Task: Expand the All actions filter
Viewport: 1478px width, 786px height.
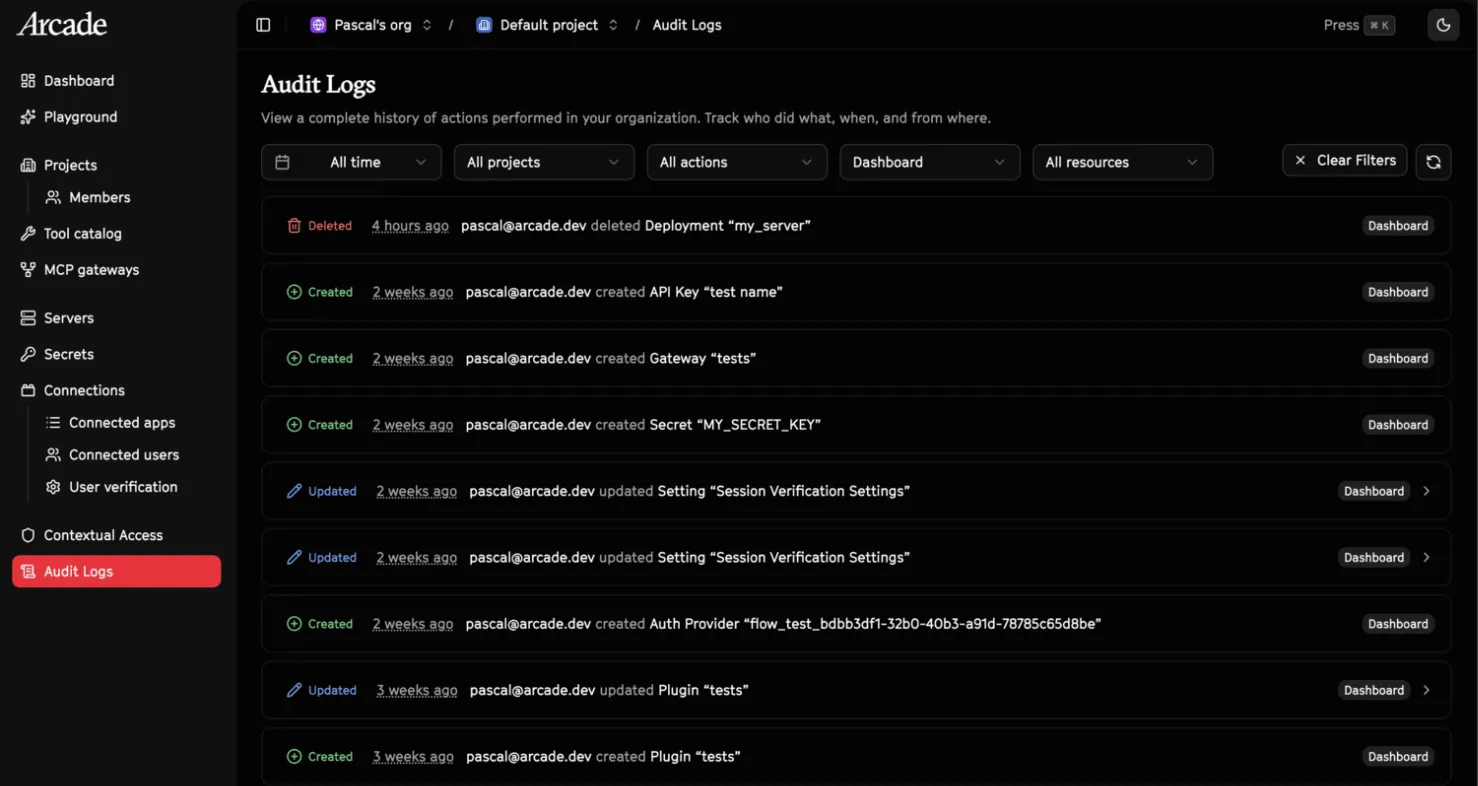Action: coord(737,161)
